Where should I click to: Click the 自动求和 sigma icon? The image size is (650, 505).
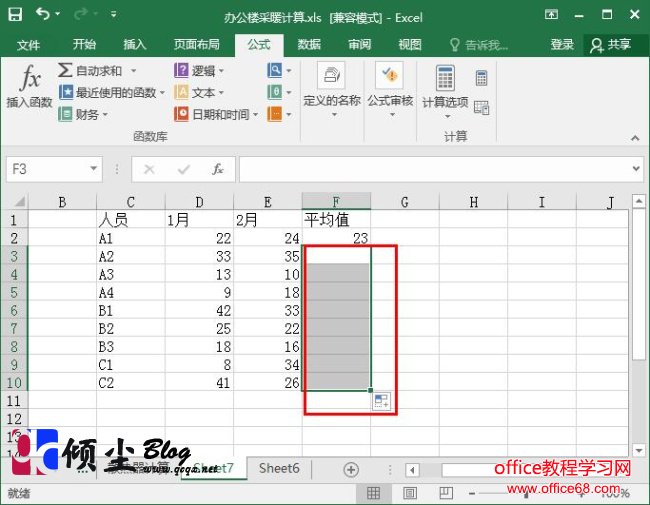coord(65,70)
